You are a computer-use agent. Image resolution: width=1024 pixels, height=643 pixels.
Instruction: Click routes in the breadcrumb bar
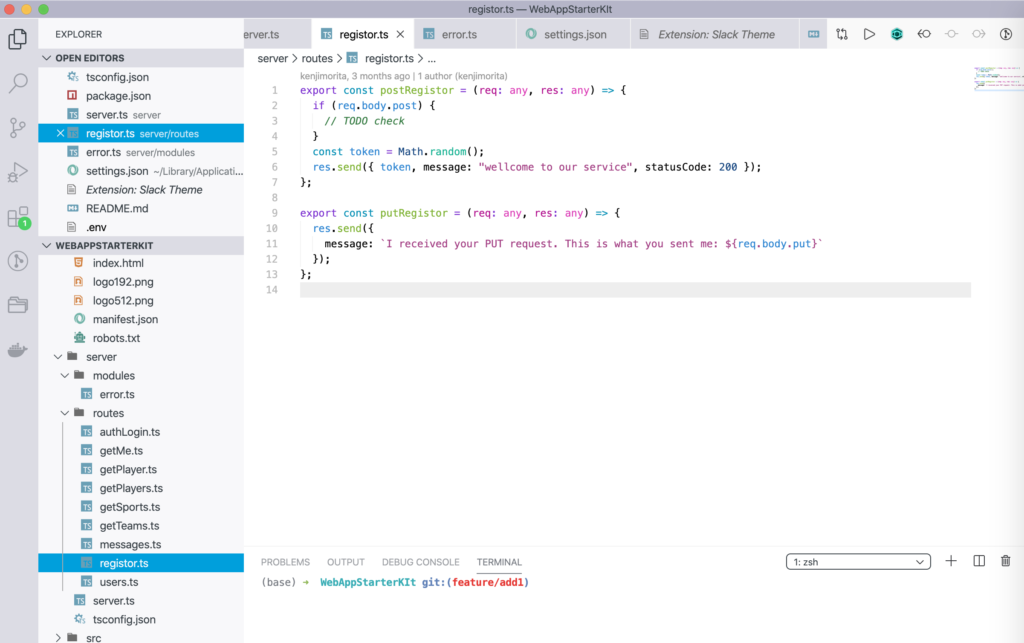pos(318,57)
